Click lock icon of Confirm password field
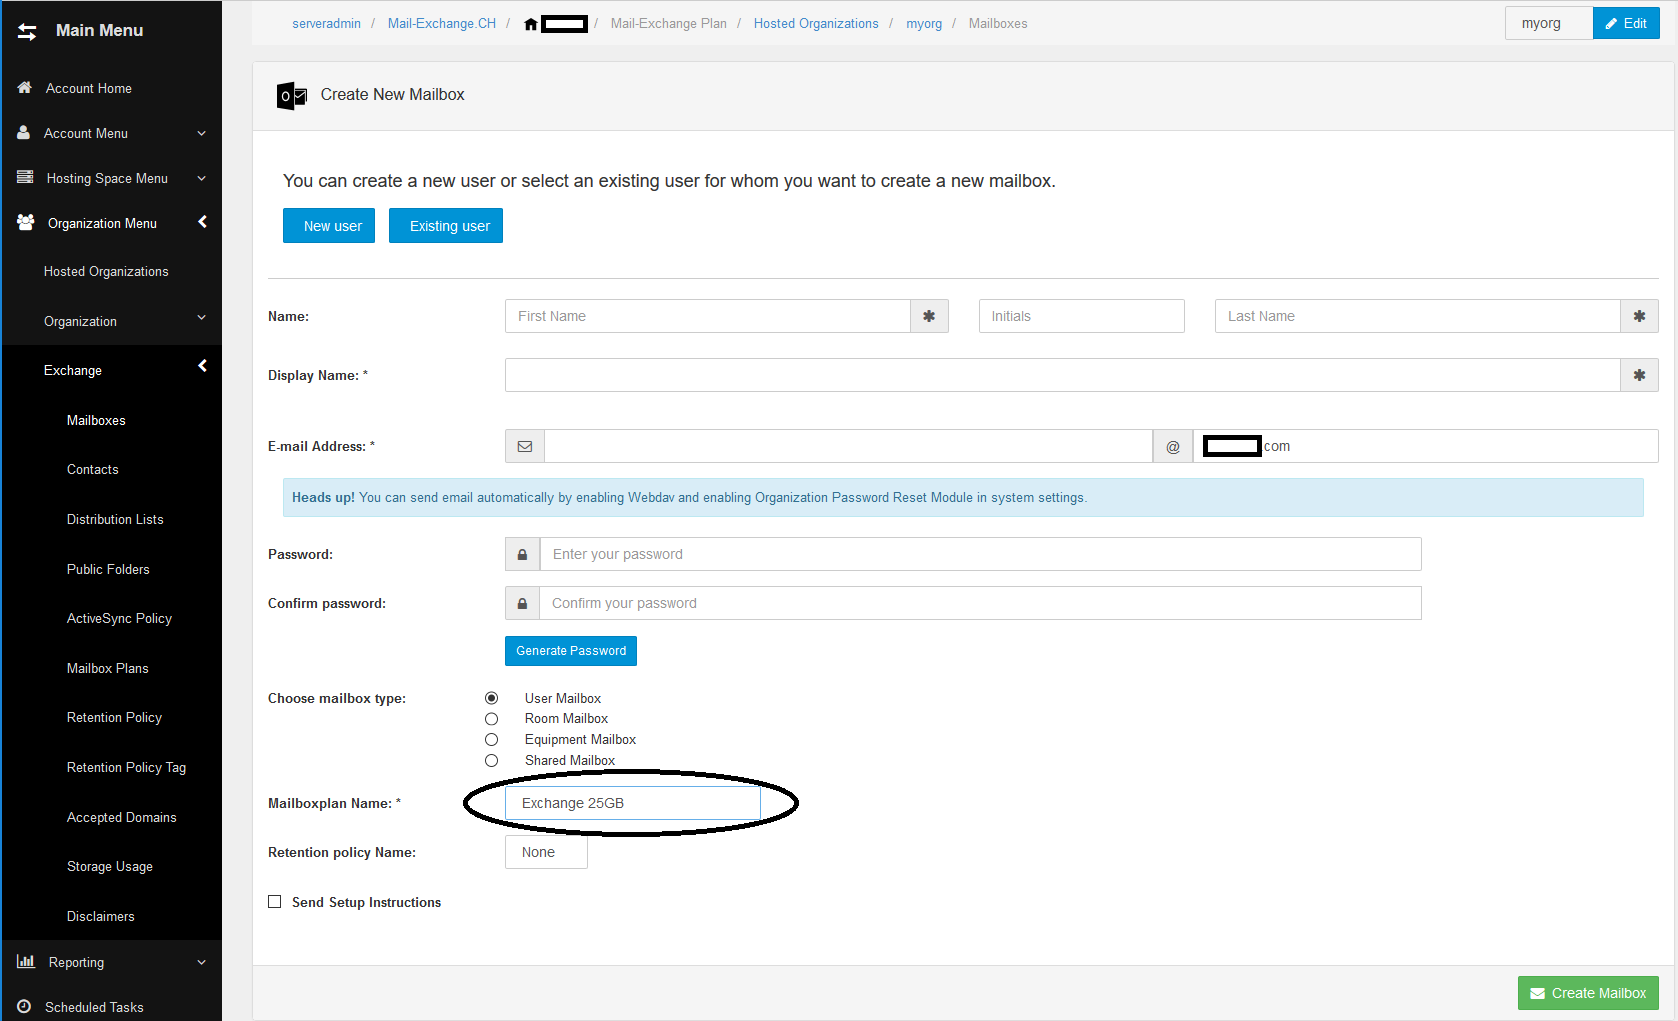Image resolution: width=1678 pixels, height=1021 pixels. pyautogui.click(x=522, y=603)
